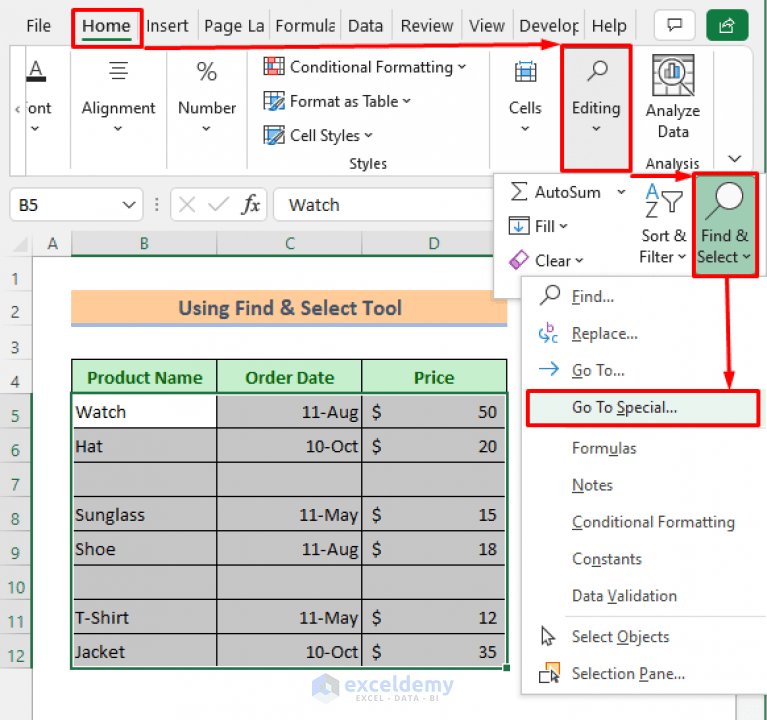Viewport: 767px width, 720px height.
Task: Select column C header
Action: 290,243
